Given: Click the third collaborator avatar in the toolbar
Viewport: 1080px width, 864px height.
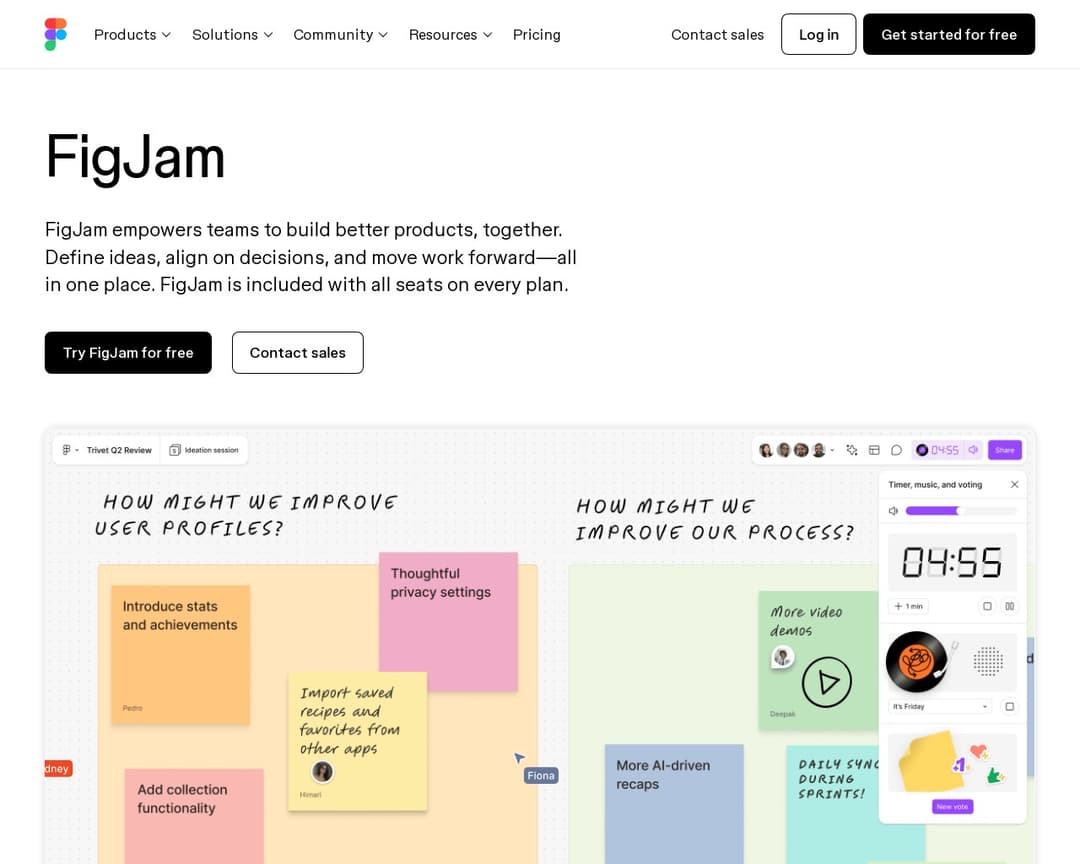Looking at the screenshot, I should 801,450.
